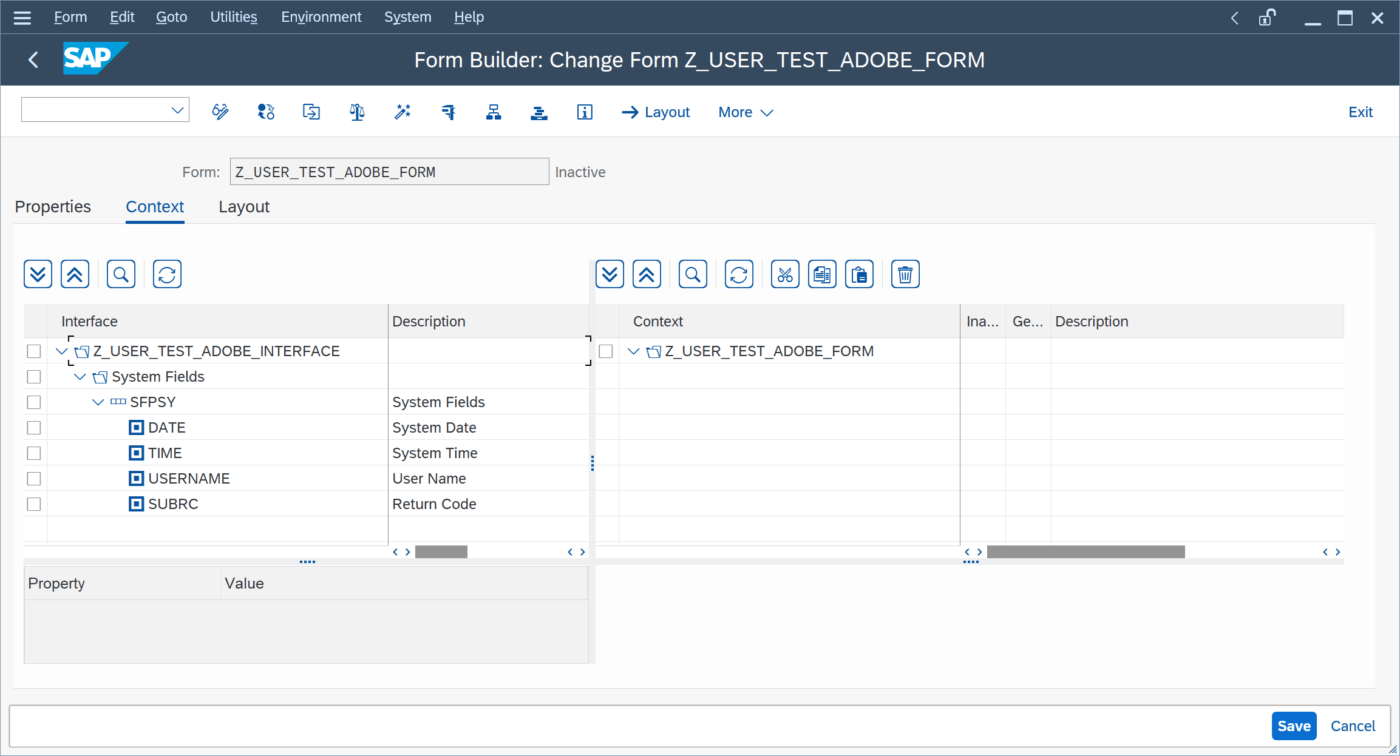Image resolution: width=1400 pixels, height=756 pixels.
Task: Click the Where-Used hierarchy icon
Action: pos(493,112)
